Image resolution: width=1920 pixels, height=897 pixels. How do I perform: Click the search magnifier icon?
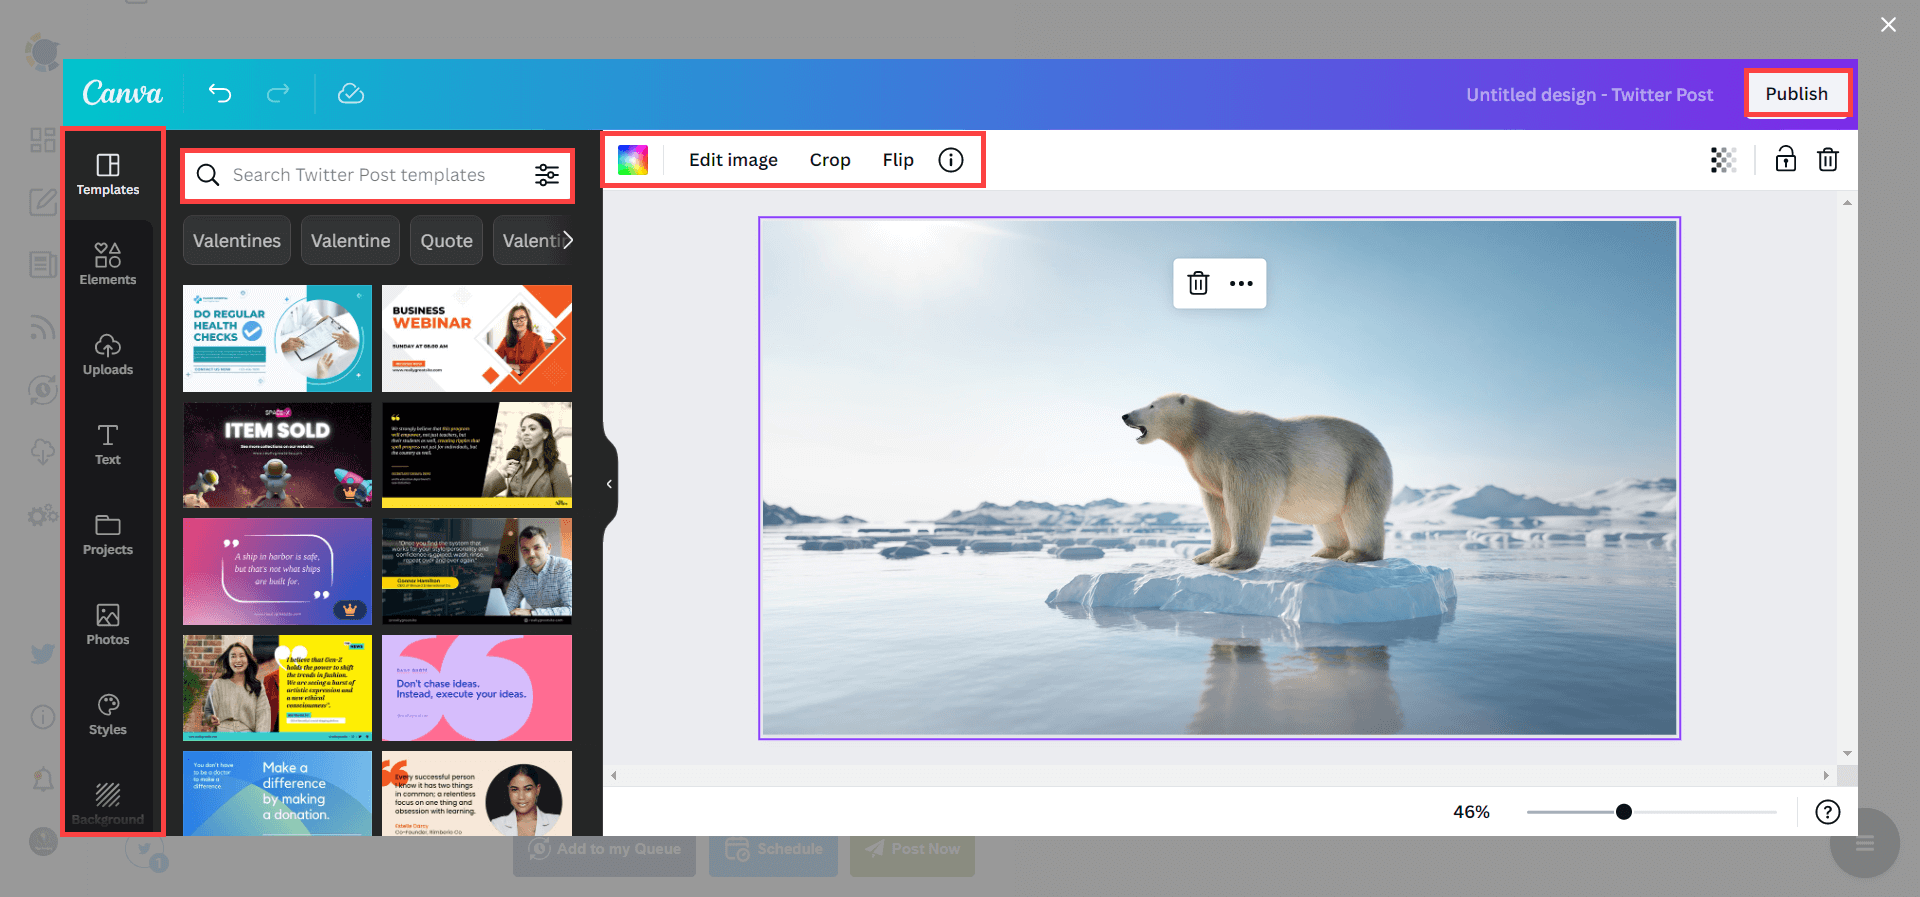(x=208, y=175)
